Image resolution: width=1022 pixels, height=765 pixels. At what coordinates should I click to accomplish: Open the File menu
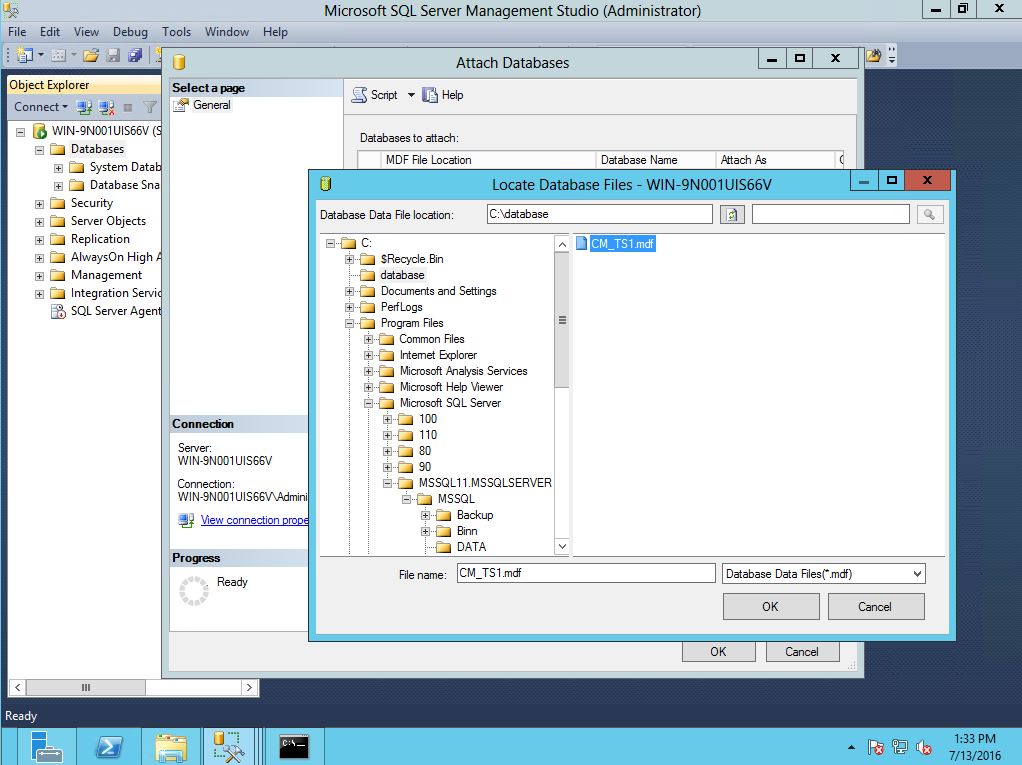coord(17,31)
